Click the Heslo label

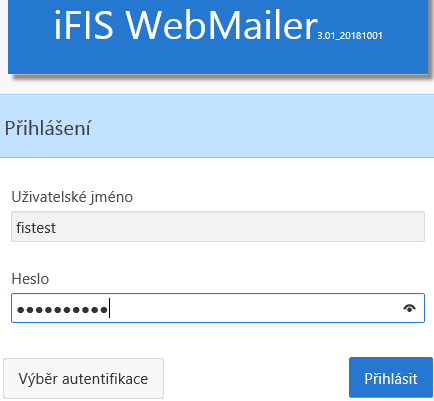[x=30, y=279]
